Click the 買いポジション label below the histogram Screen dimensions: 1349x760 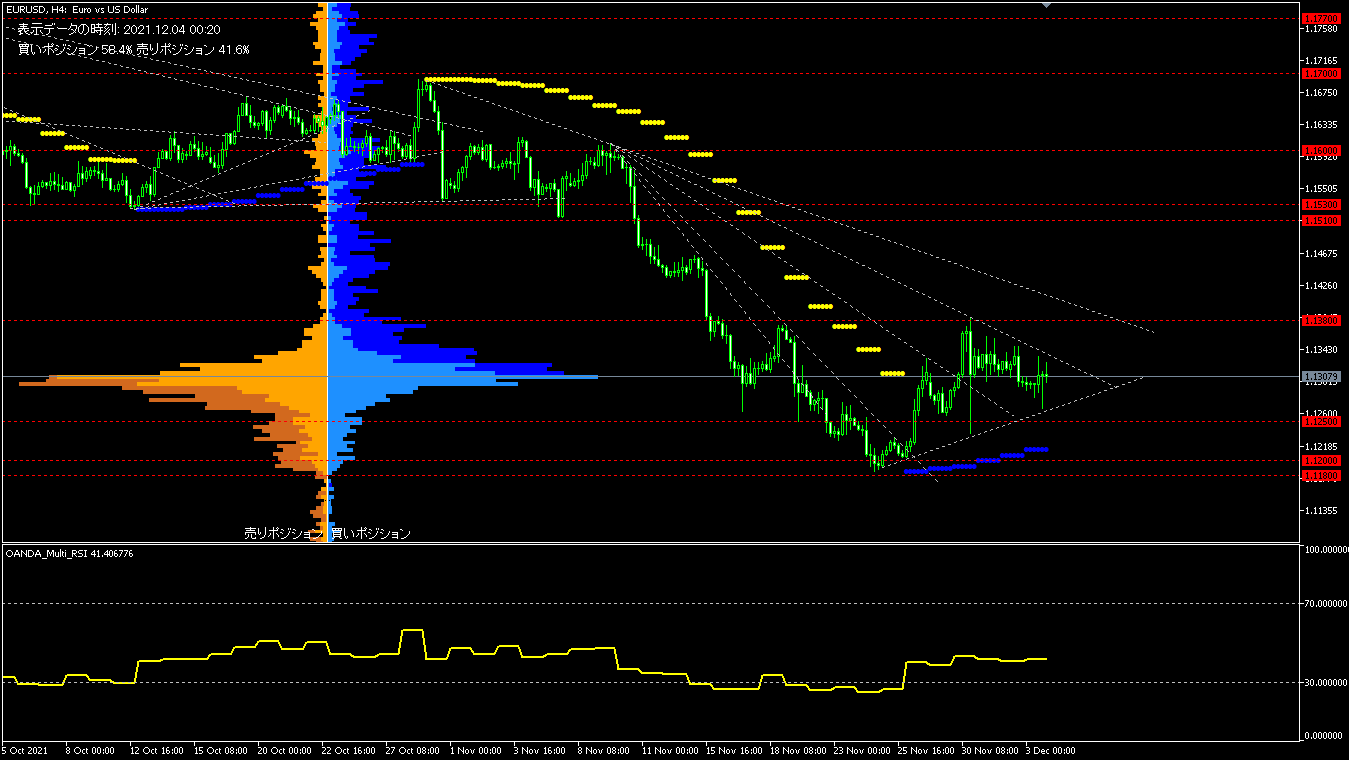pos(370,534)
